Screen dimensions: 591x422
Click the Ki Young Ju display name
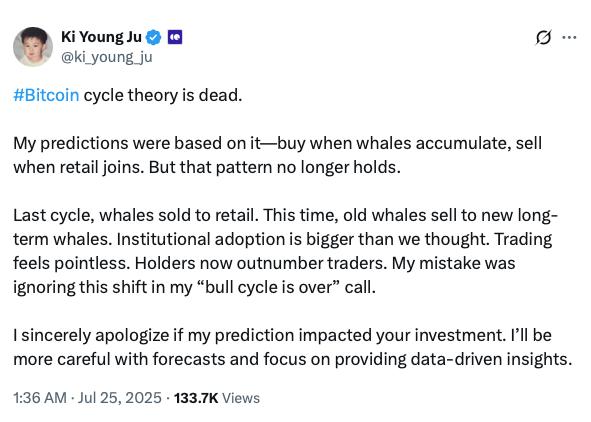101,37
